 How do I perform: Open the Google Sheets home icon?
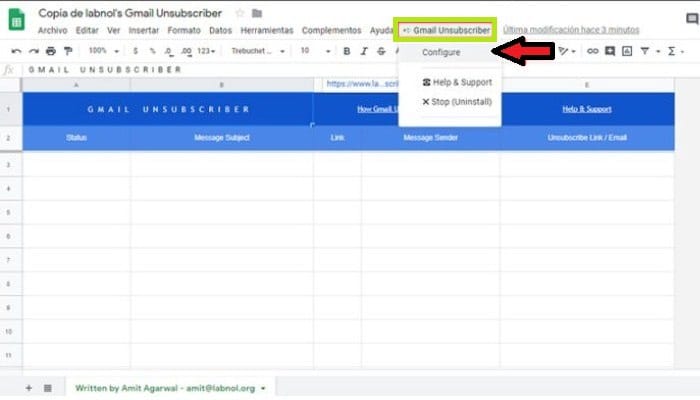point(17,20)
